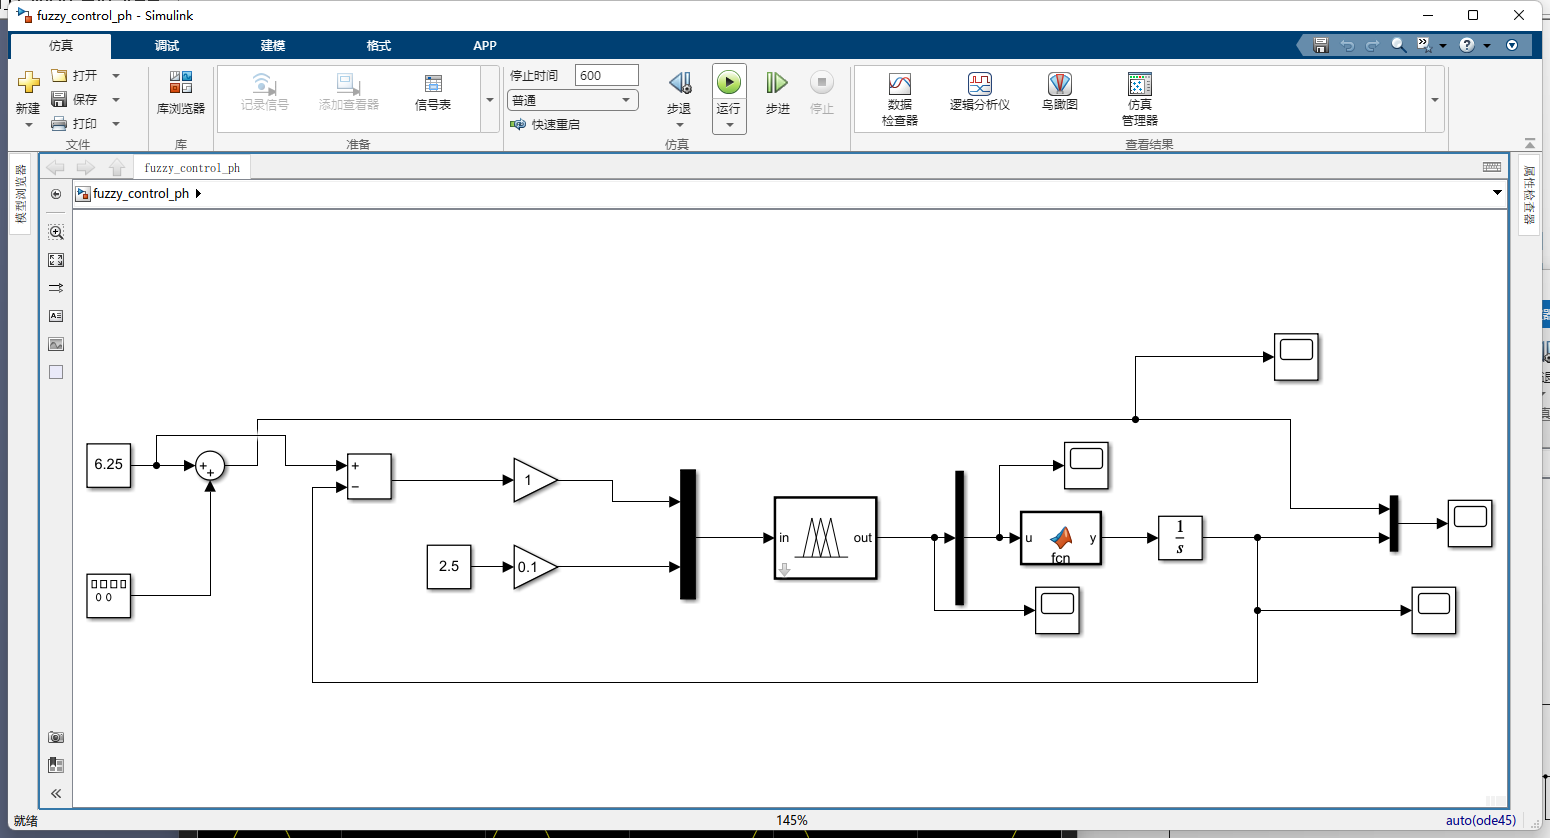Open the 数据检查器 Data Inspector
1550x838 pixels.
point(900,98)
